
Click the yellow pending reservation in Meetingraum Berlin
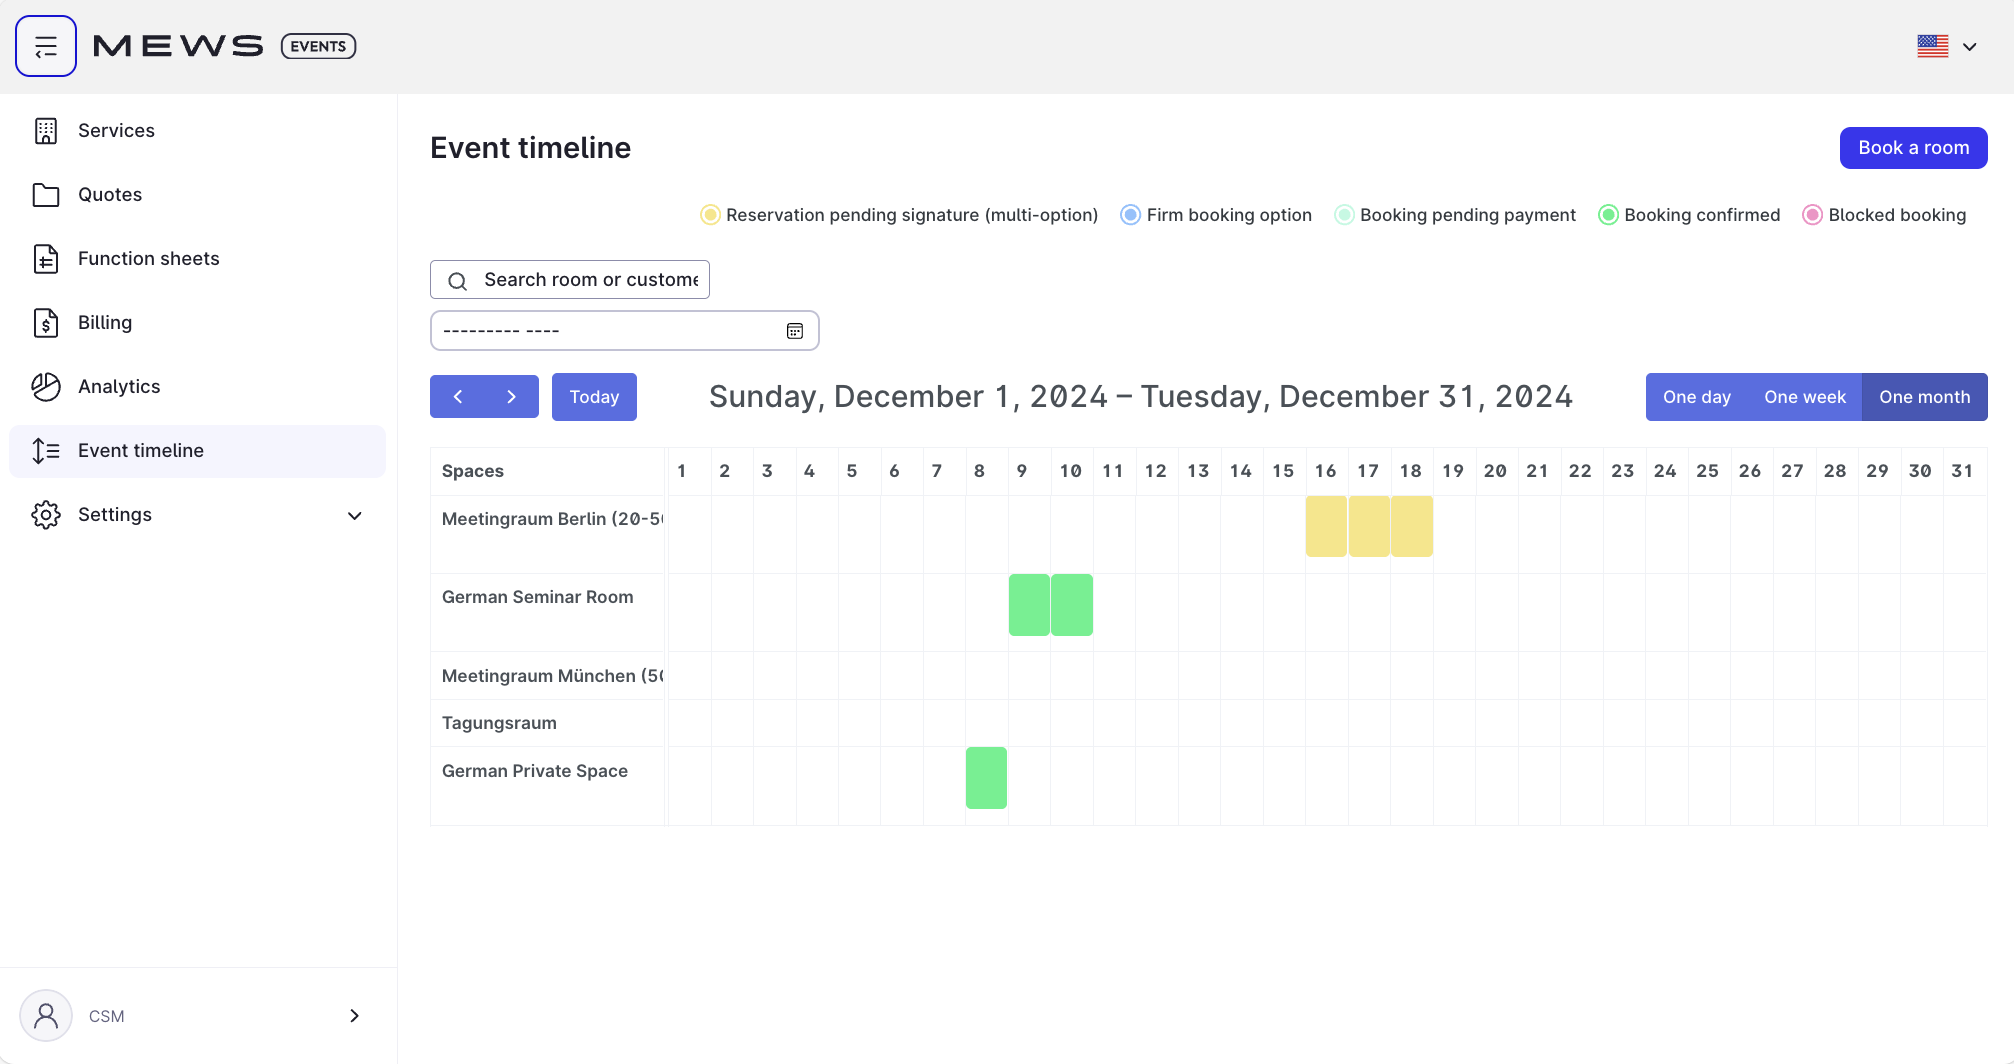tap(1368, 526)
